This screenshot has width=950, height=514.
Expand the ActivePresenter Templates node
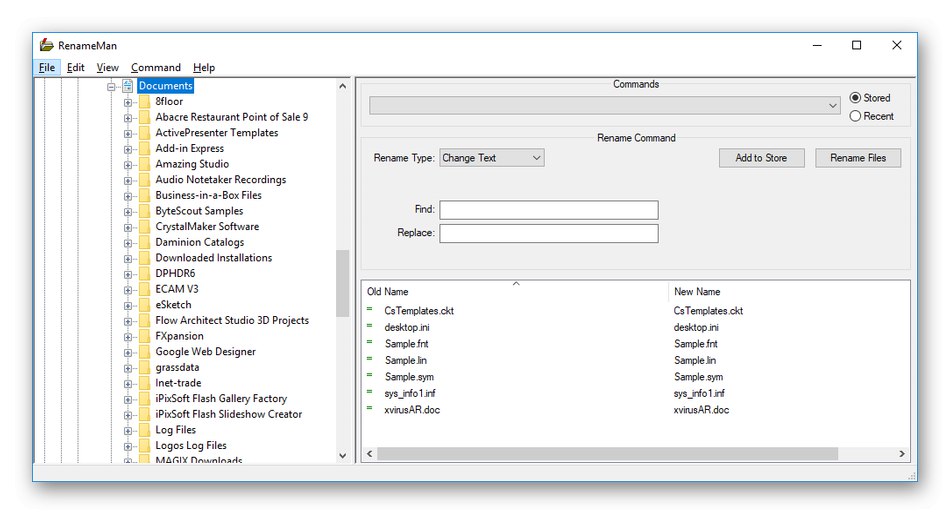click(128, 134)
